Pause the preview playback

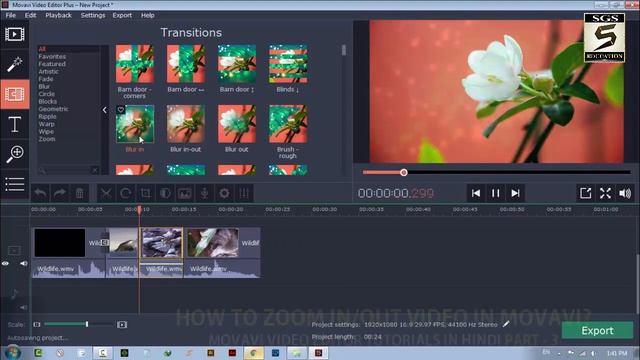pyautogui.click(x=496, y=193)
